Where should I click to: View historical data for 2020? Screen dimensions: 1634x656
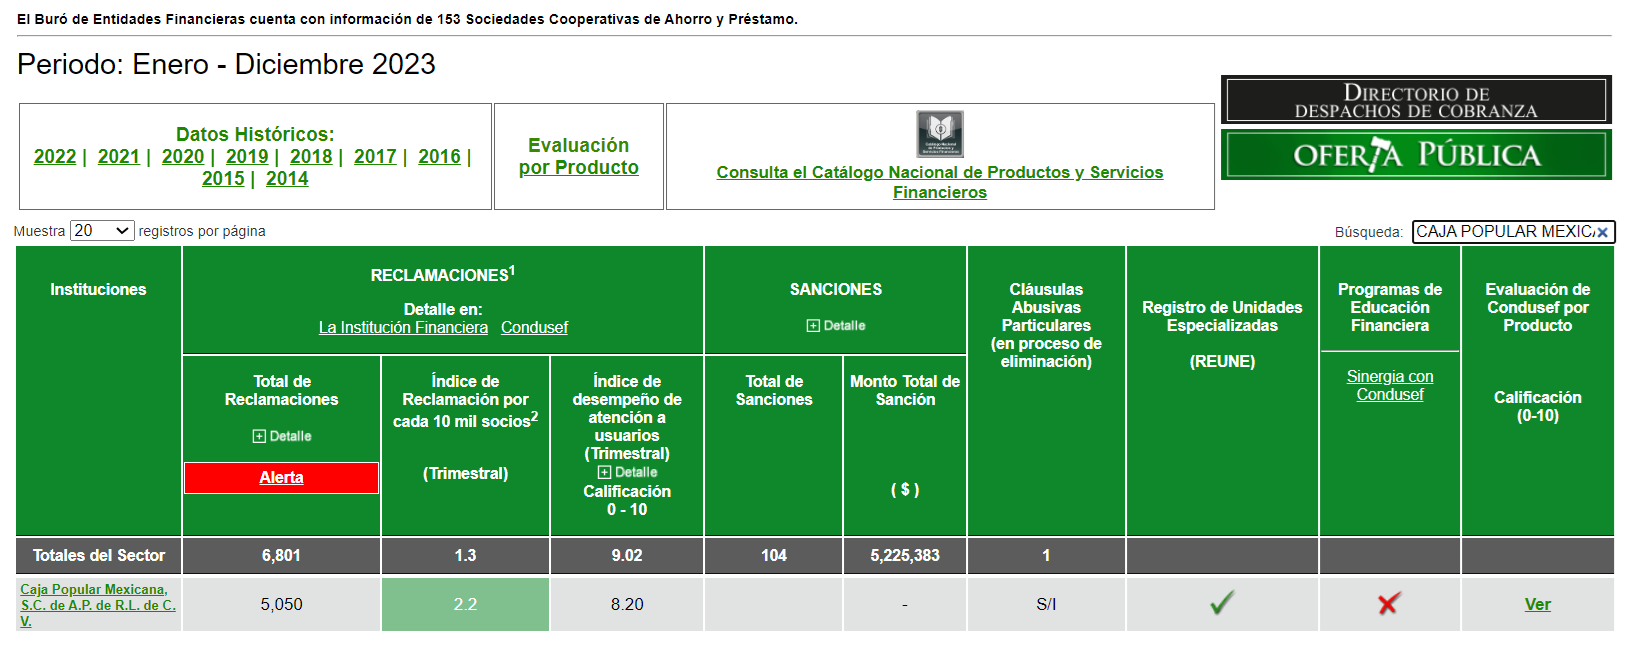[183, 157]
